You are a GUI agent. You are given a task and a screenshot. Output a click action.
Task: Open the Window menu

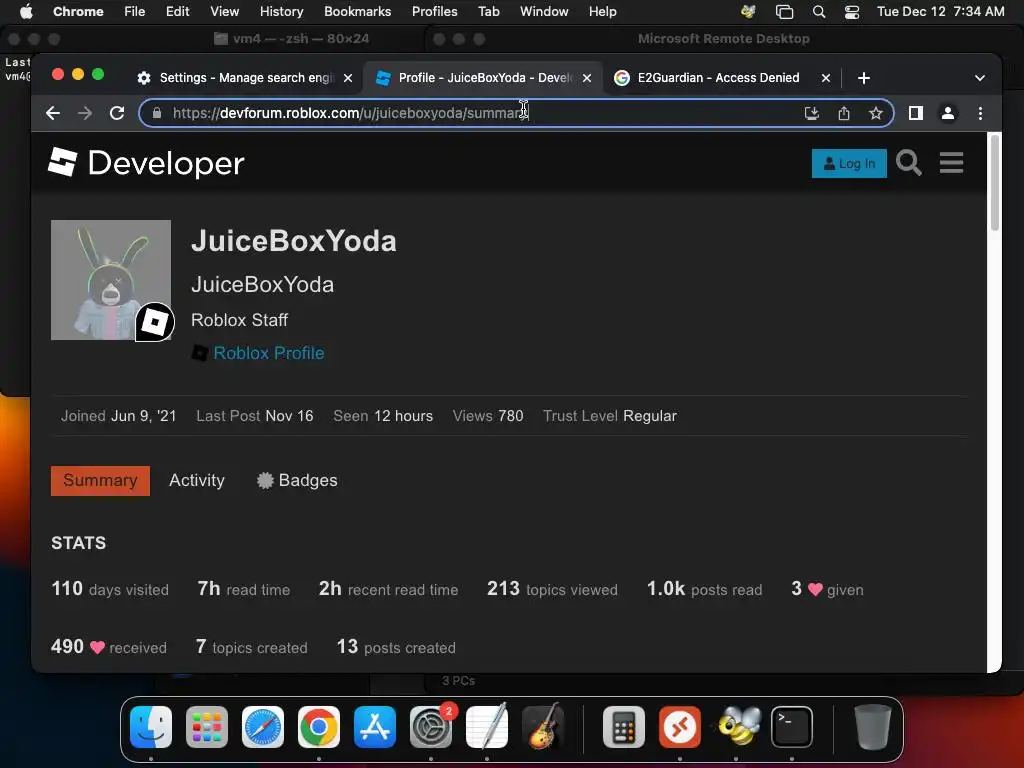point(544,11)
